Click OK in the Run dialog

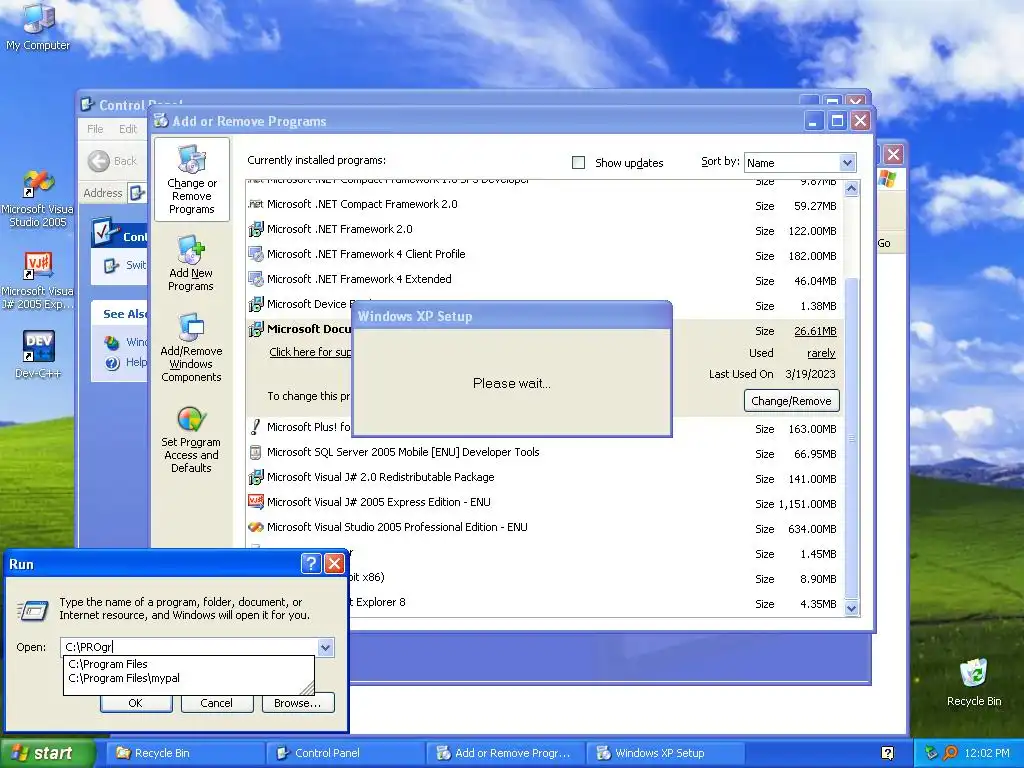pos(135,703)
